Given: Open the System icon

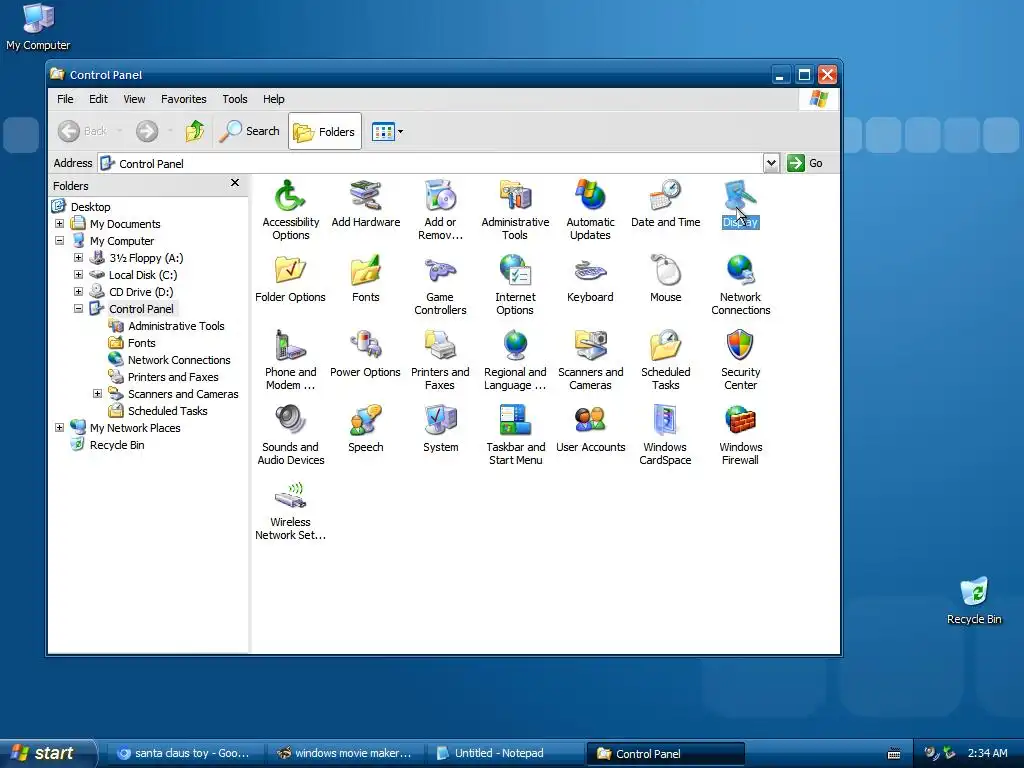Looking at the screenshot, I should pyautogui.click(x=440, y=429).
